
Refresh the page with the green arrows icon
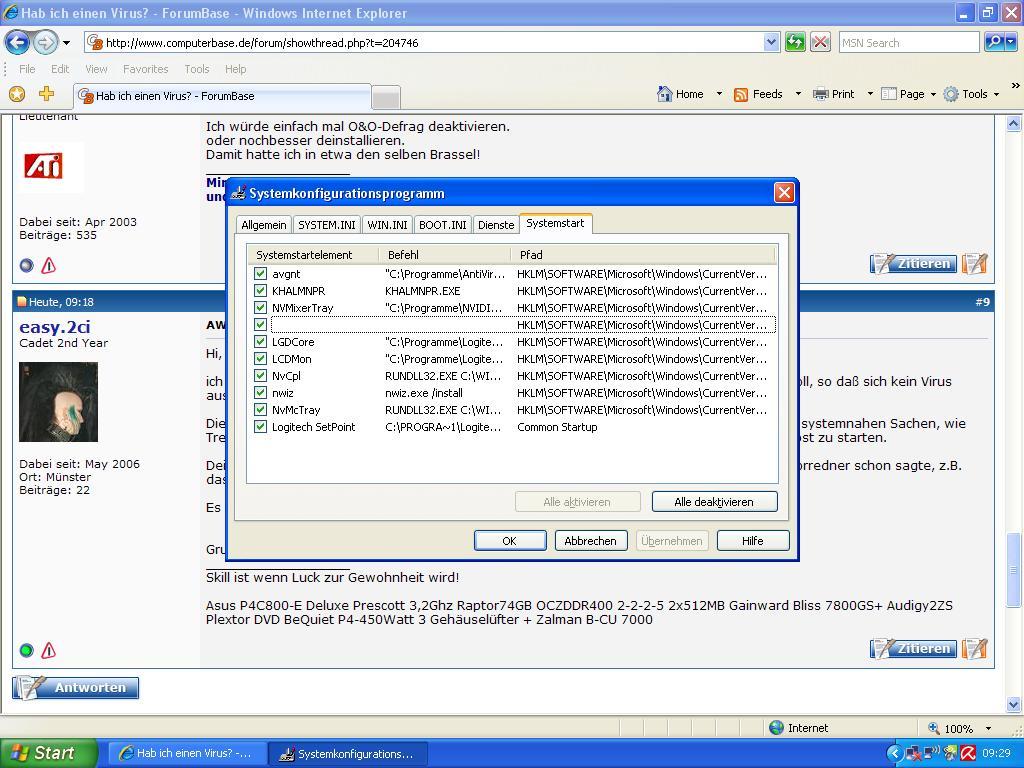[x=795, y=43]
